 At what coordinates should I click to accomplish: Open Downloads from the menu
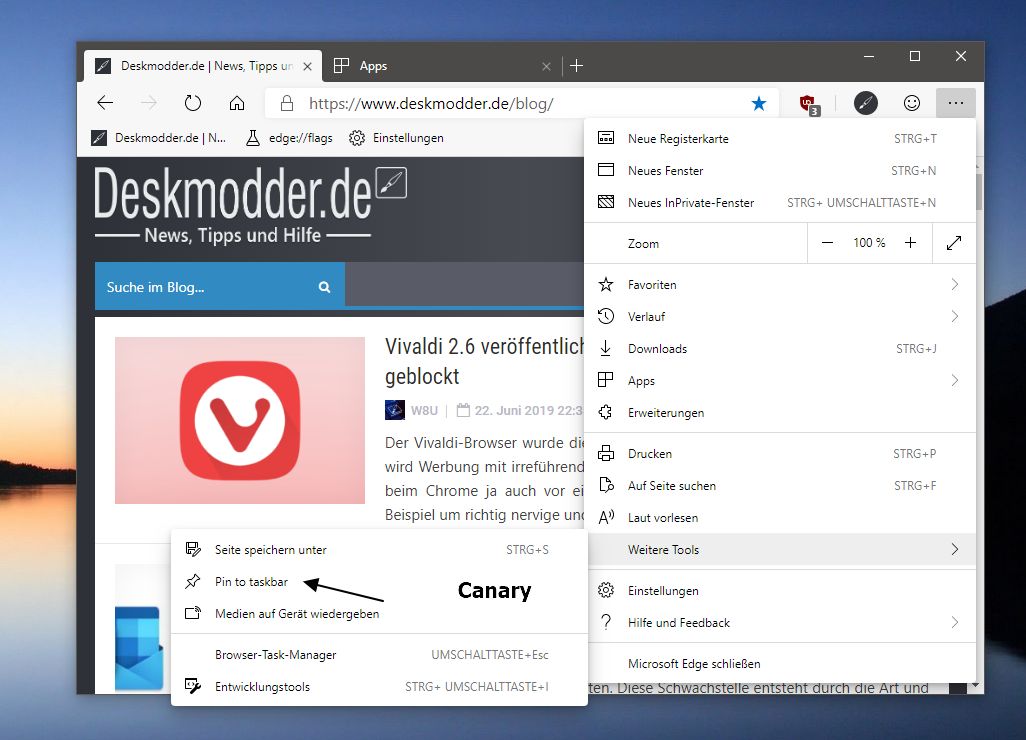pos(780,349)
